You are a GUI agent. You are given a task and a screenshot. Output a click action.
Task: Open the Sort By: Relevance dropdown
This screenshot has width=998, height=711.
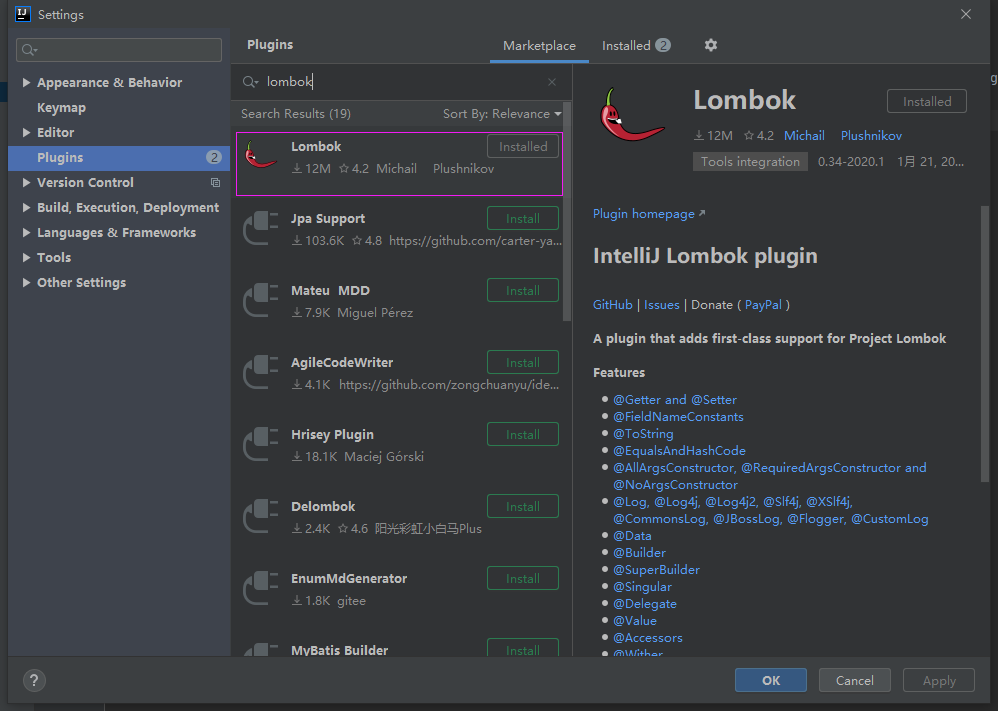click(502, 114)
